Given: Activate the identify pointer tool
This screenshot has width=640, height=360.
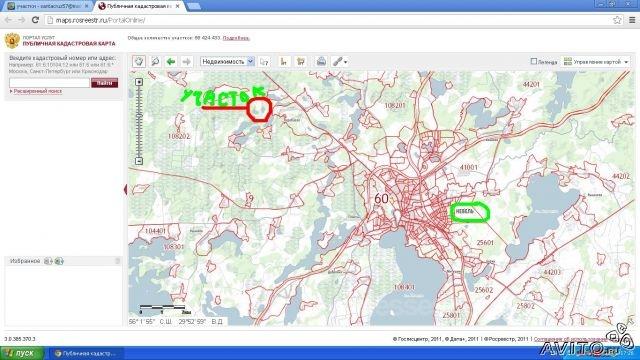Looking at the screenshot, I should point(264,62).
